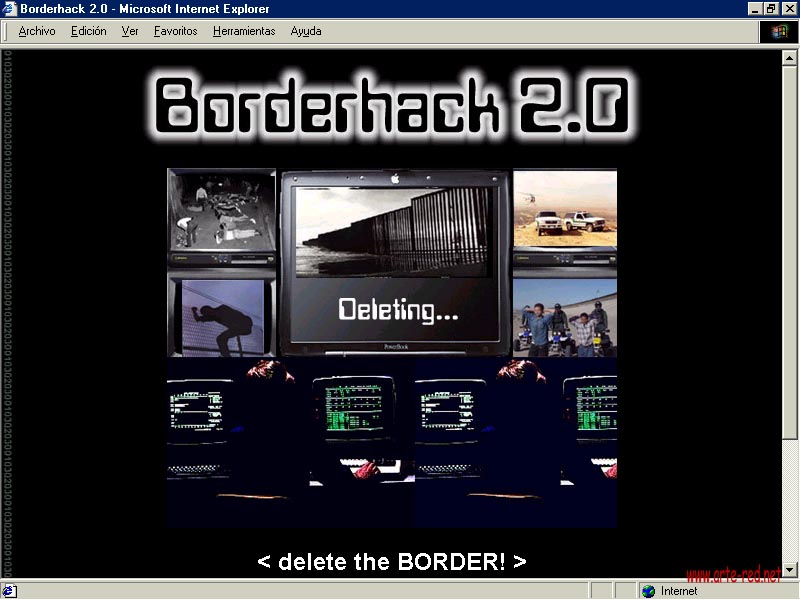Restore the browser window size
The height and width of the screenshot is (600, 800).
click(x=771, y=9)
